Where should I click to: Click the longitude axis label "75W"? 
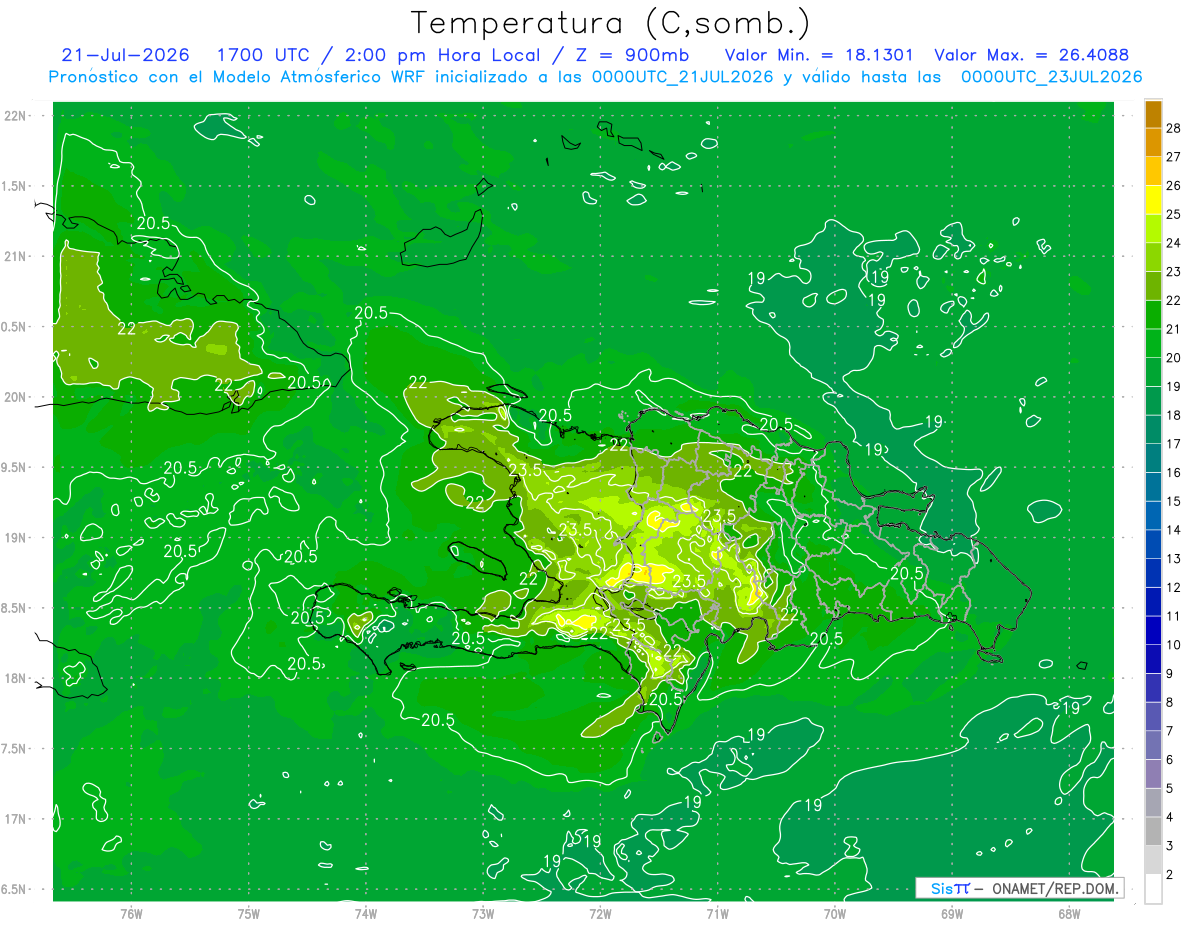[248, 914]
